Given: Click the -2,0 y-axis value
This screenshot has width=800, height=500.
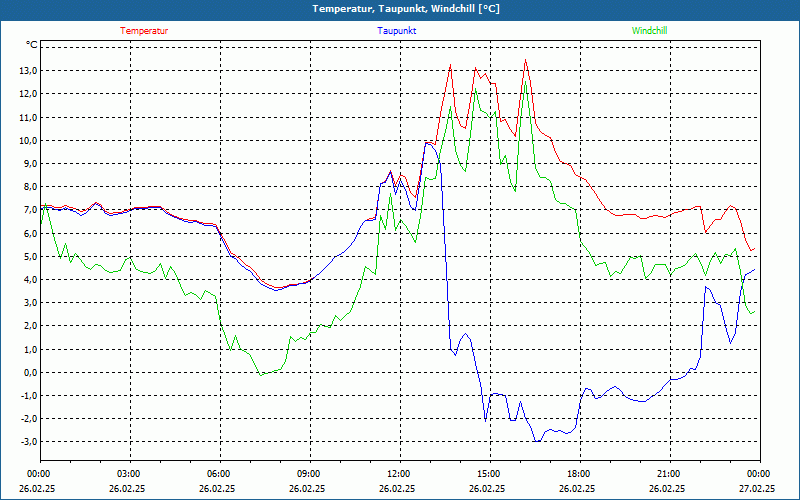Looking at the screenshot, I should [x=29, y=419].
